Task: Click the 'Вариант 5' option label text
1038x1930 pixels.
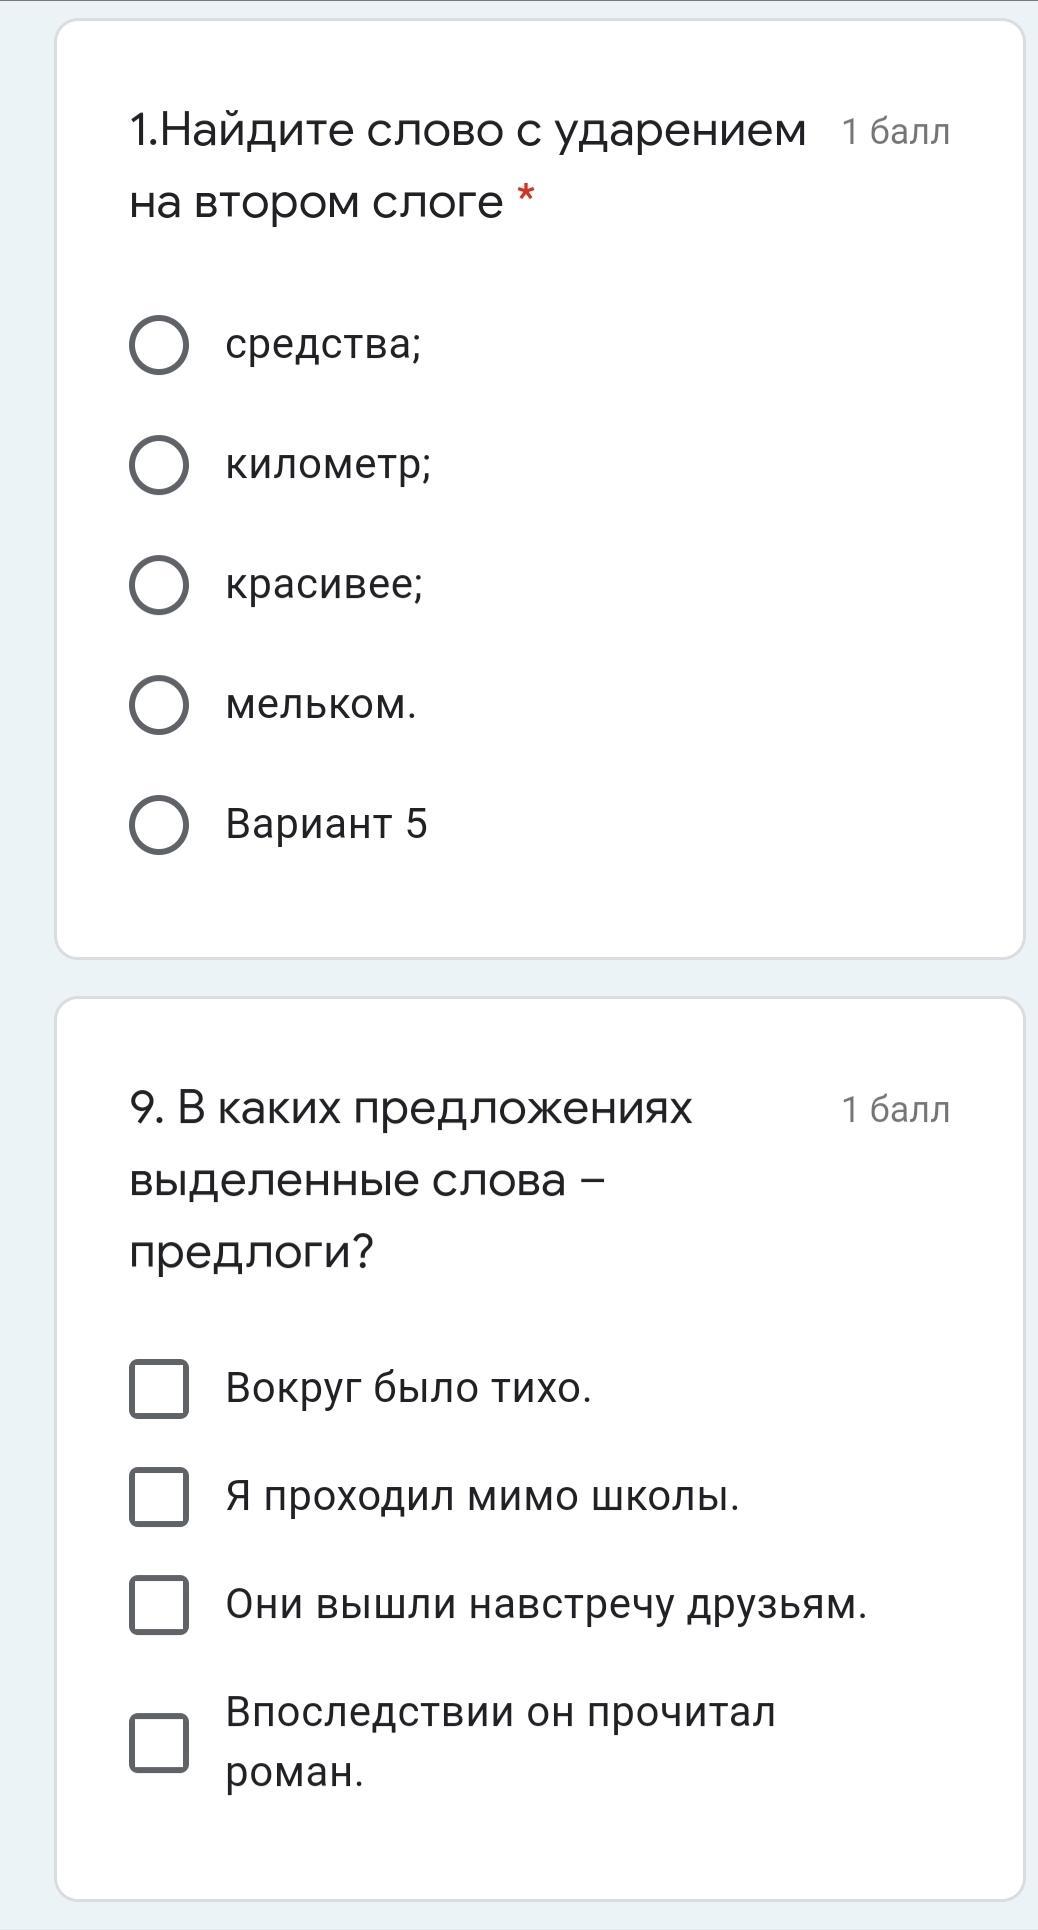Action: (x=326, y=825)
